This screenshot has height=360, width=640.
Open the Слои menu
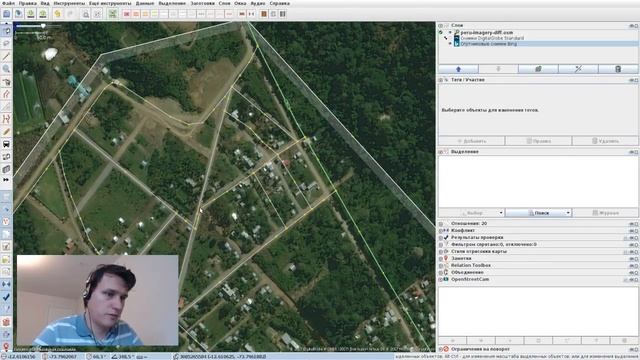tap(224, 3)
